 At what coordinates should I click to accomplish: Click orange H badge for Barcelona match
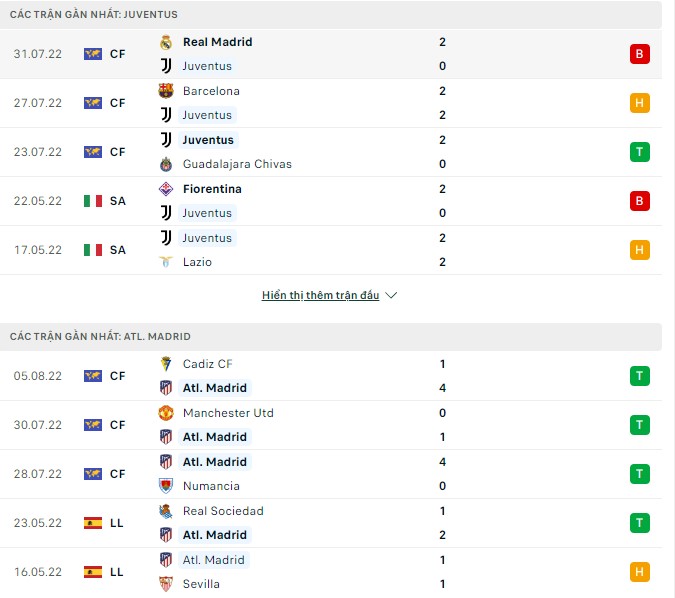(639, 103)
